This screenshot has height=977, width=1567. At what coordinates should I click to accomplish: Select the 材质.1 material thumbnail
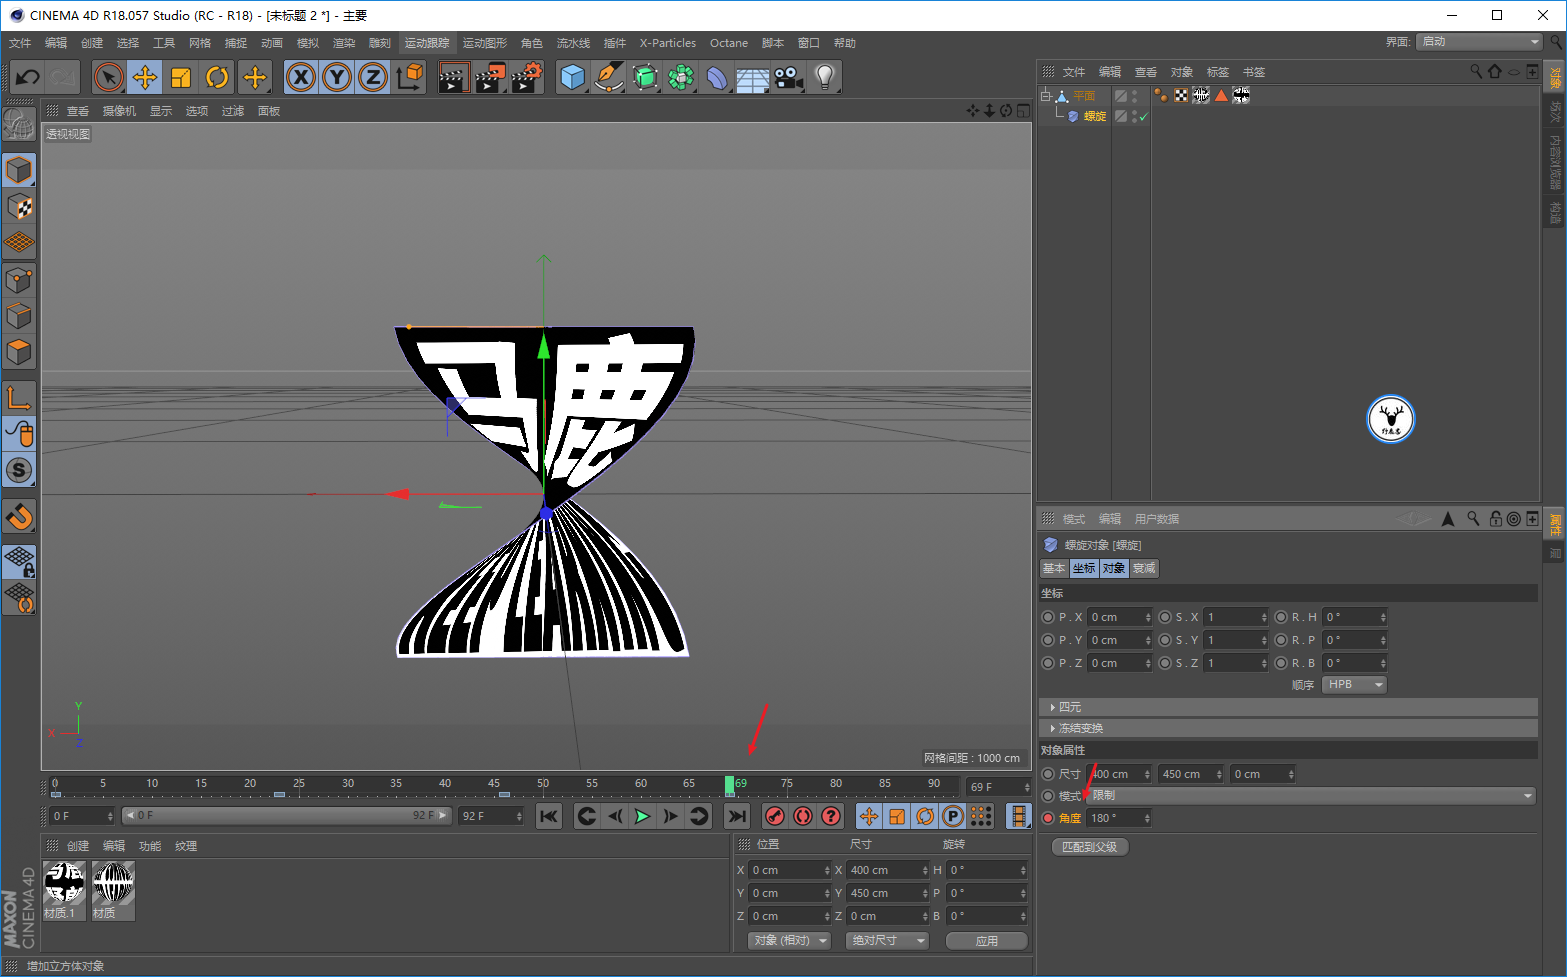65,890
